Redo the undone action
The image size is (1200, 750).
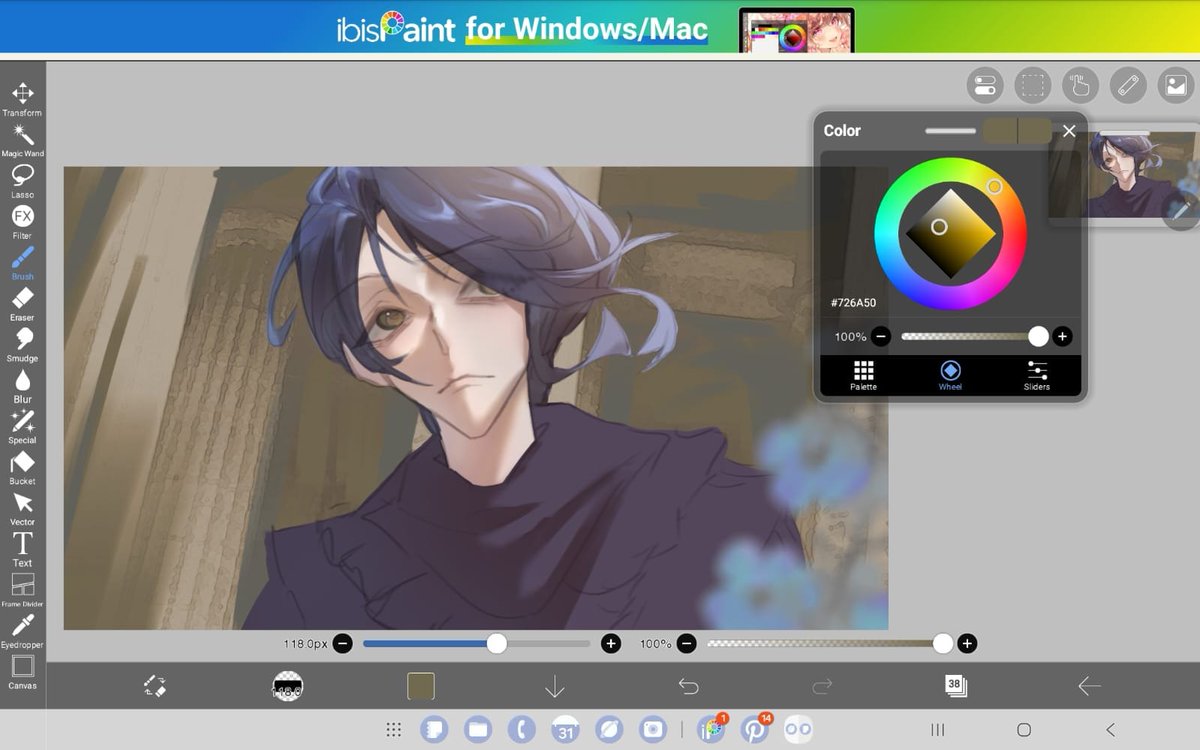point(822,686)
